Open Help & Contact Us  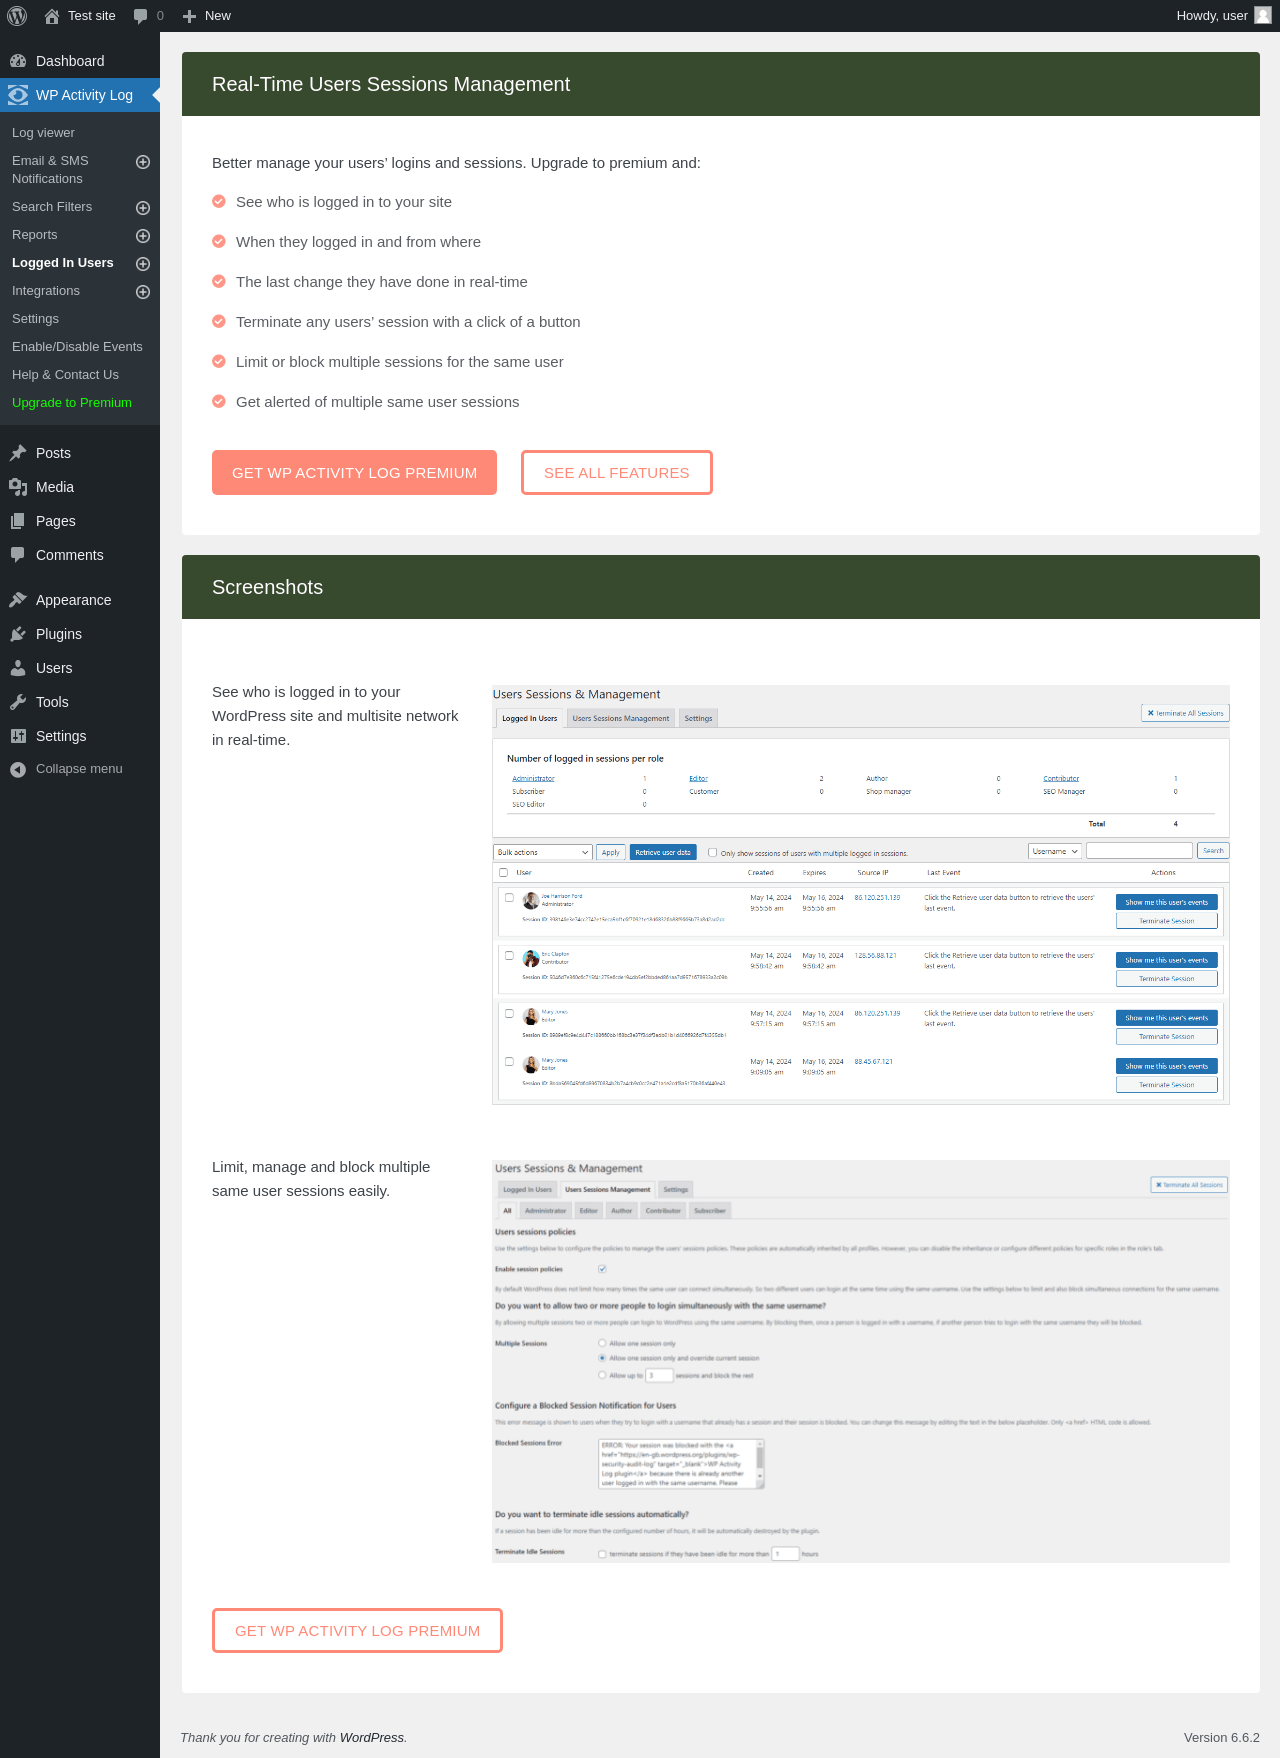pyautogui.click(x=65, y=375)
